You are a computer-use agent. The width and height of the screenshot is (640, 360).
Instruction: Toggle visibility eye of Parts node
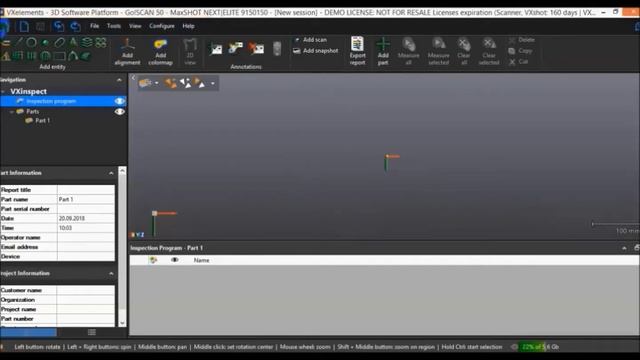(120, 111)
